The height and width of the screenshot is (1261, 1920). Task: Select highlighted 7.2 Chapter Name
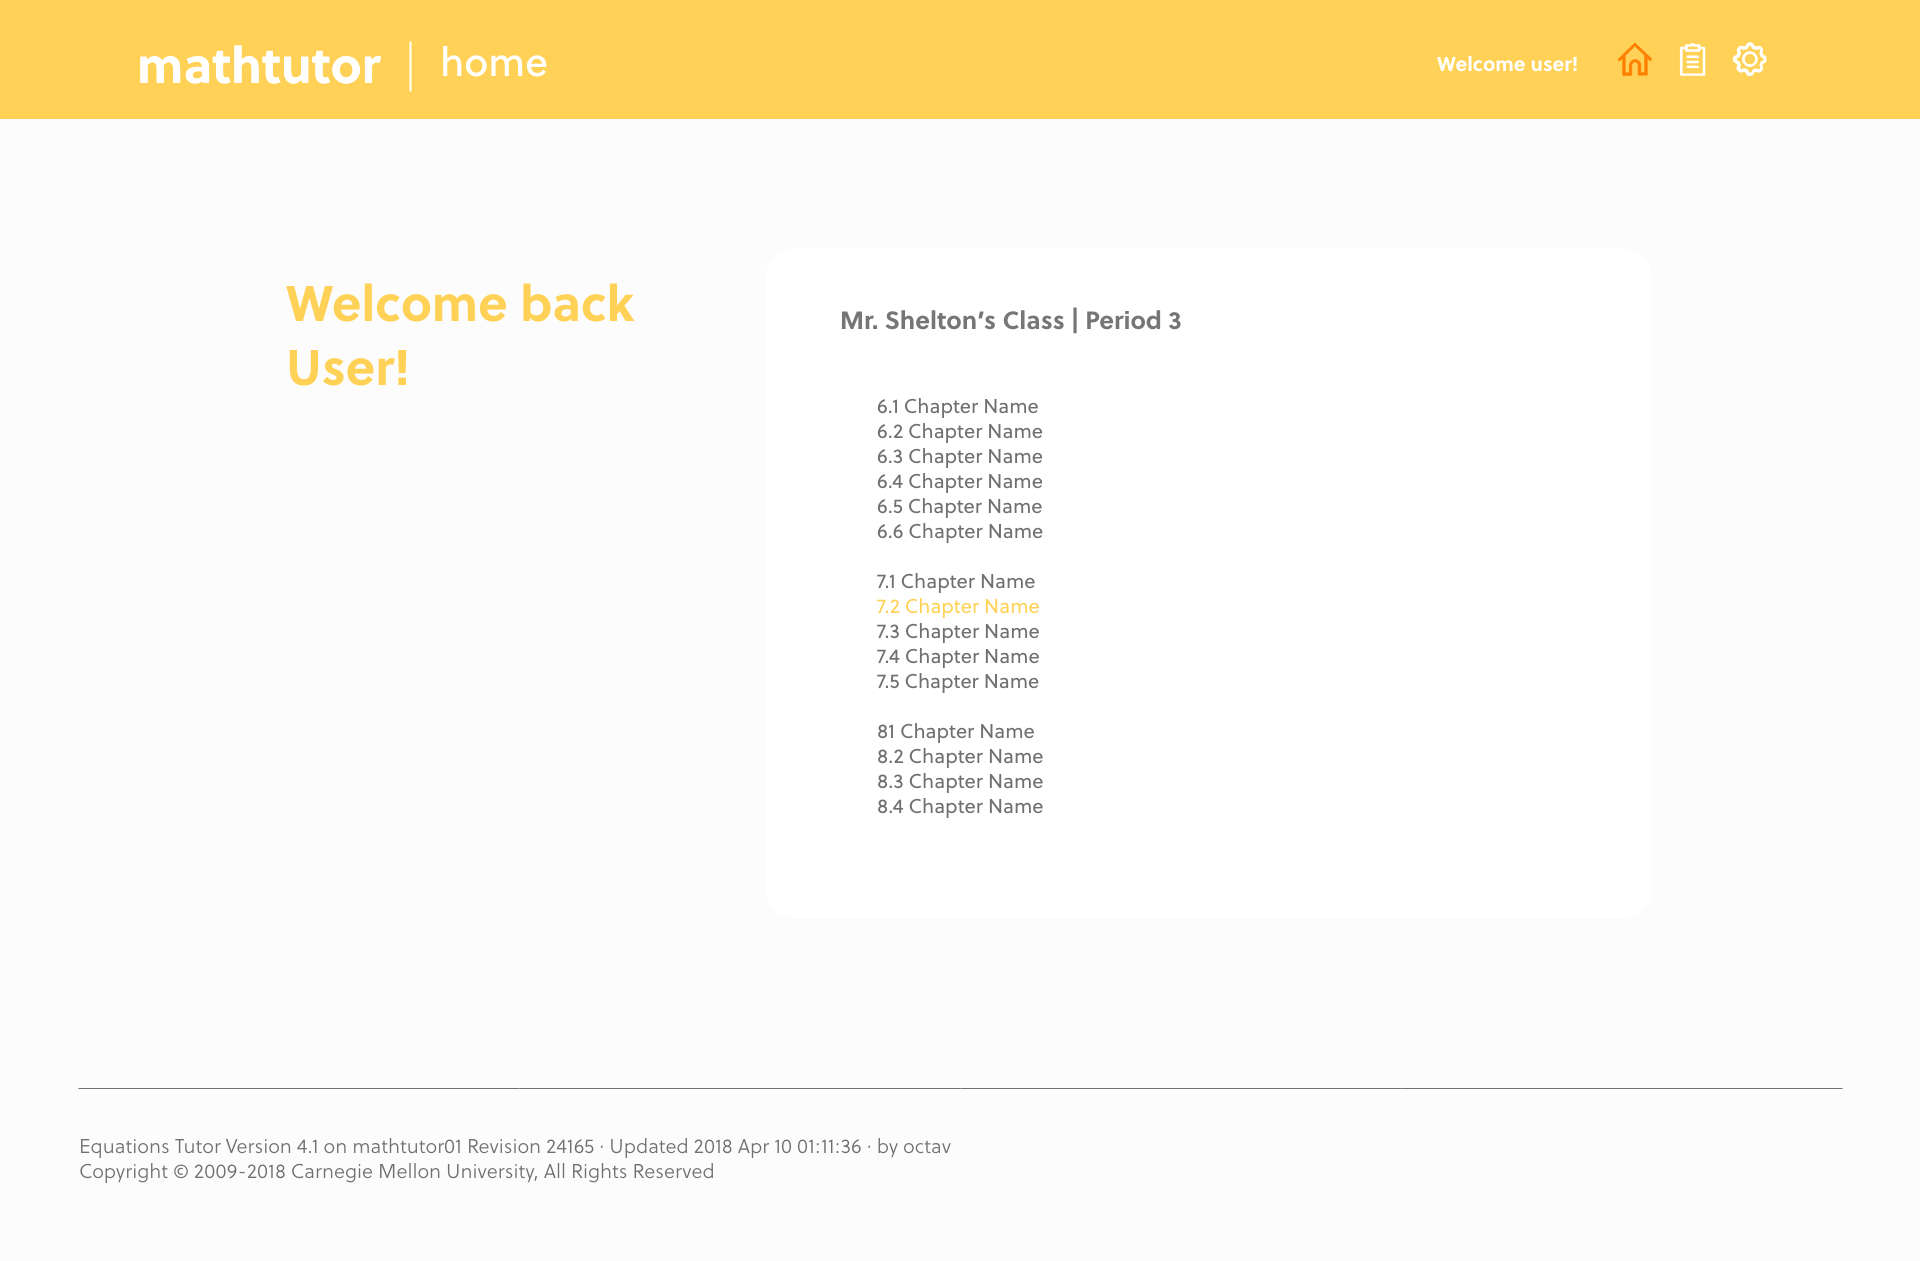[x=957, y=607]
